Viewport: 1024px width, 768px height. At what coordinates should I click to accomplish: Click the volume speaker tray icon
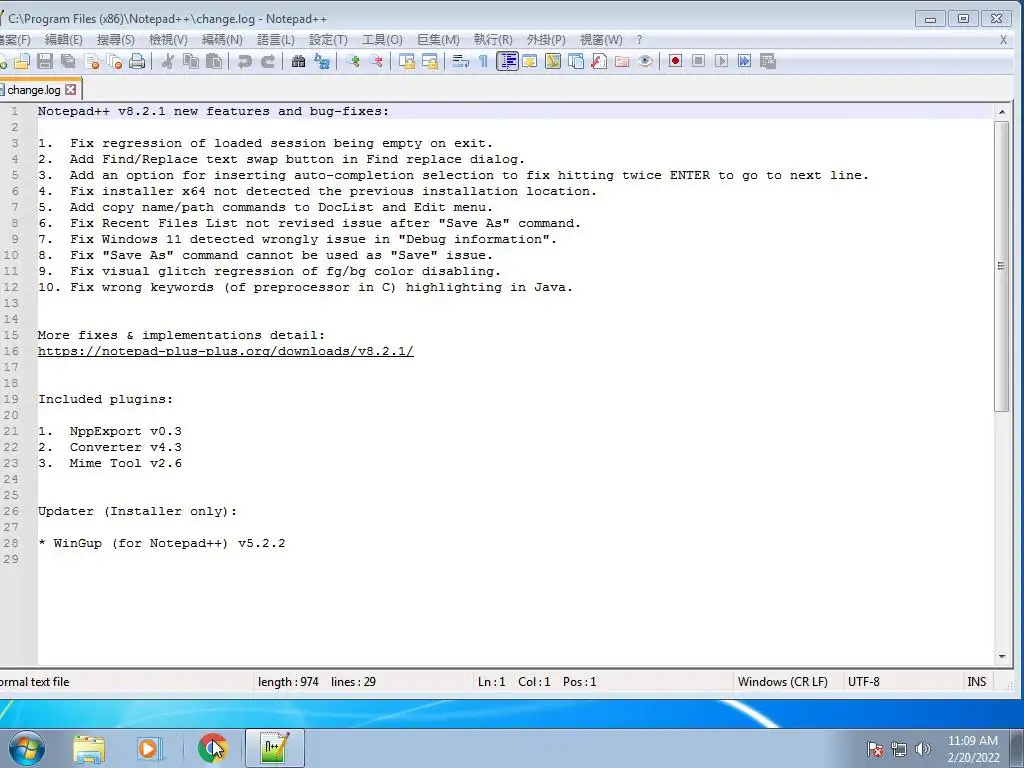922,749
